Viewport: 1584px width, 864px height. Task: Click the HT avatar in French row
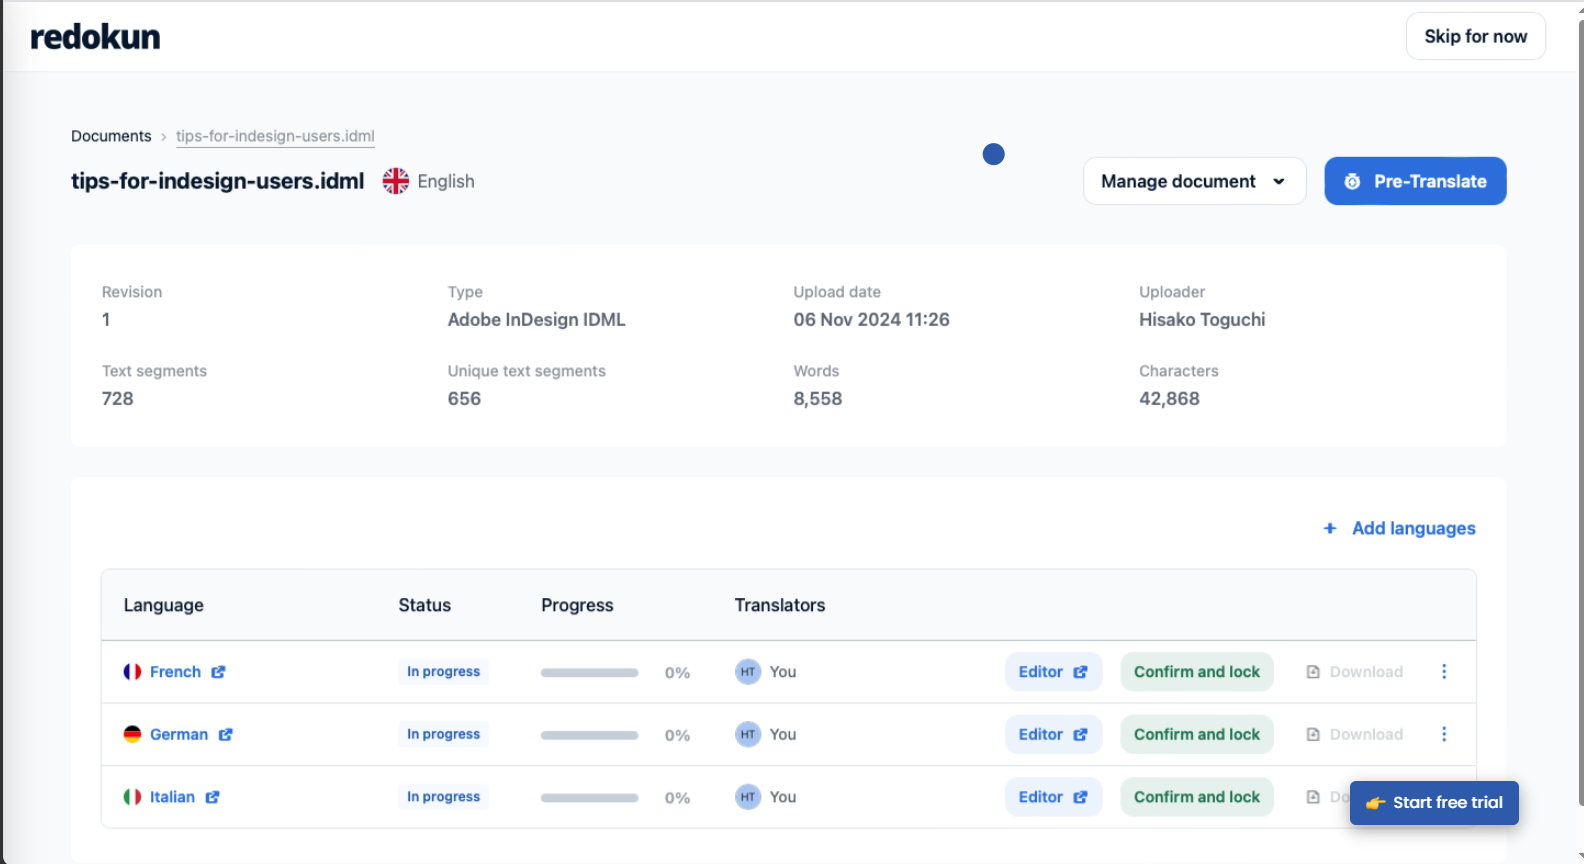tap(748, 672)
